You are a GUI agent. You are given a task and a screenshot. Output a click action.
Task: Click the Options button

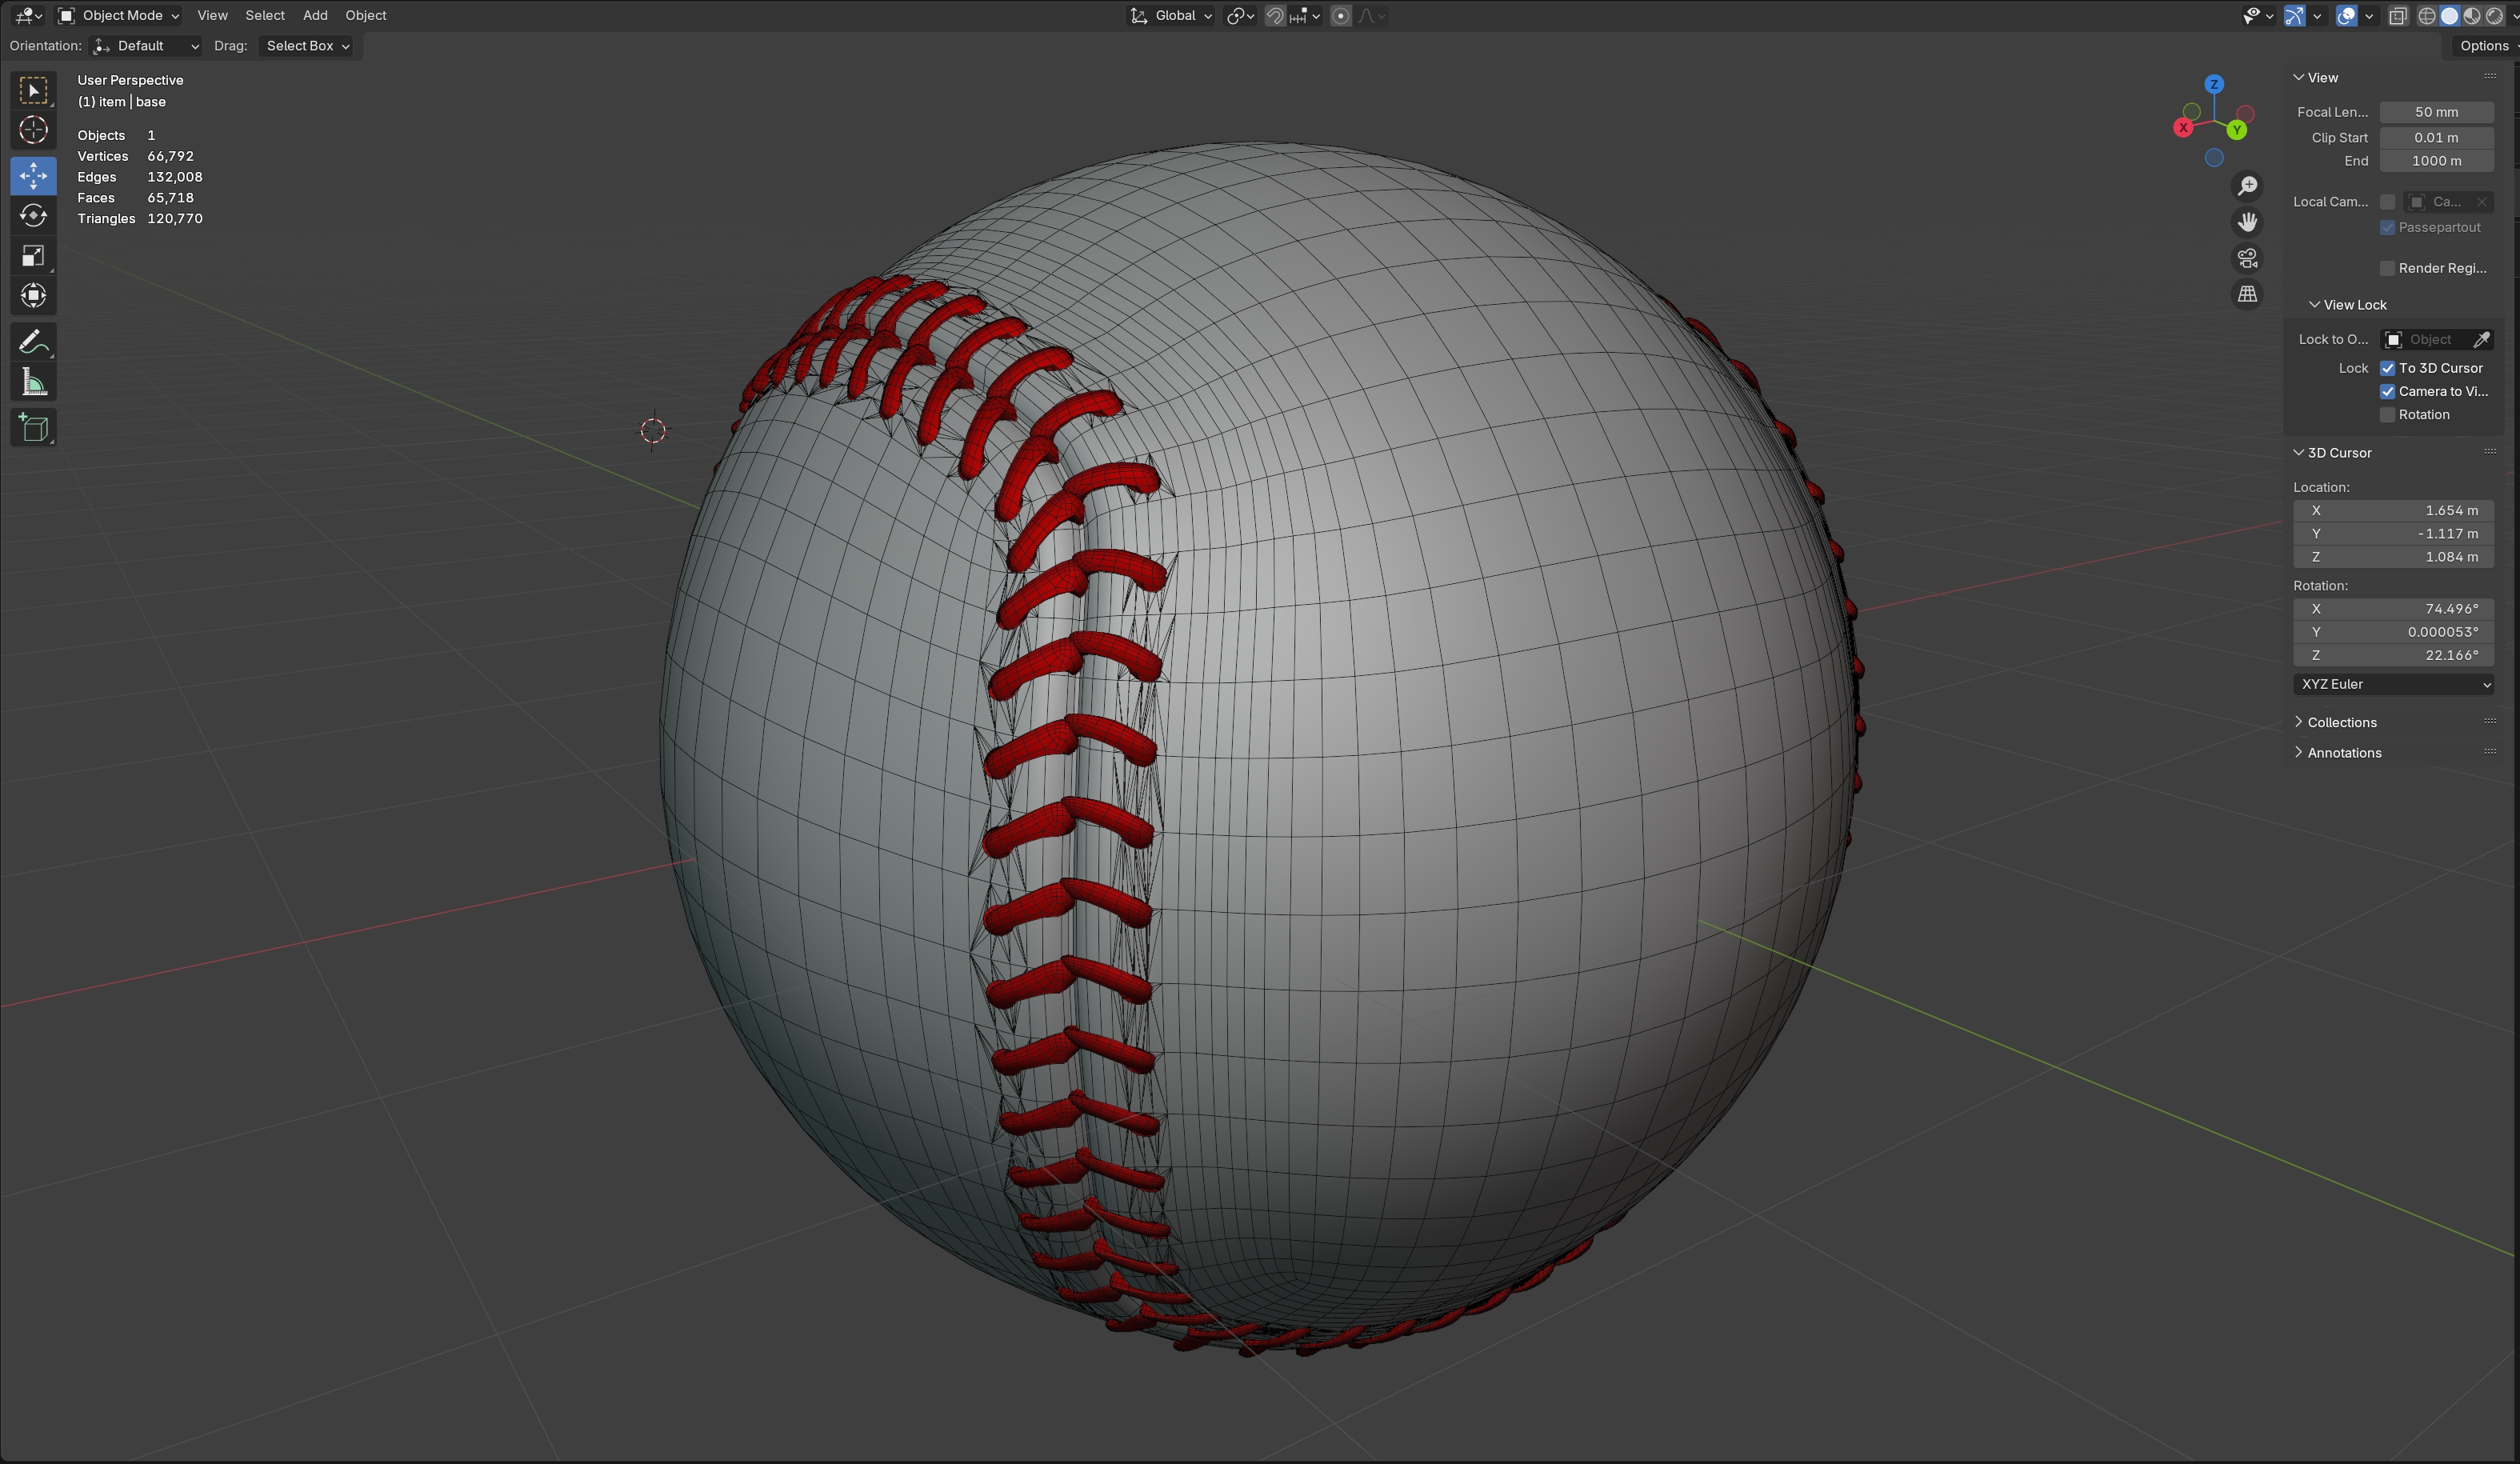(x=2484, y=46)
